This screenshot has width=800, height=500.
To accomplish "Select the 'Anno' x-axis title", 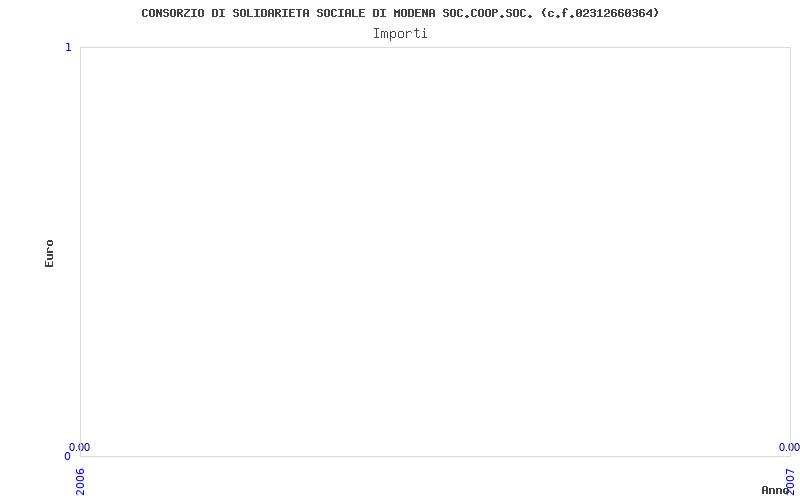I will (x=775, y=490).
